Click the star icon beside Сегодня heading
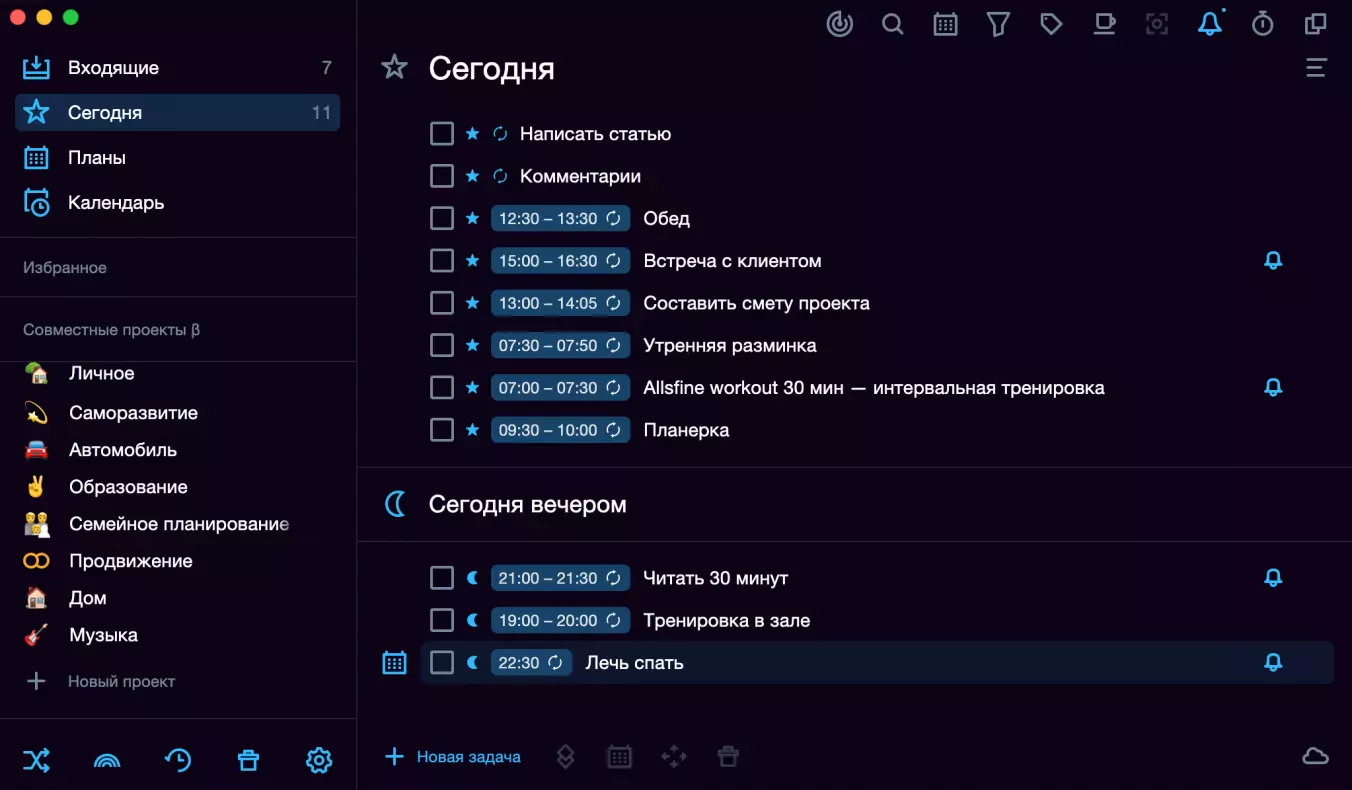This screenshot has height=790, width=1352. click(395, 67)
